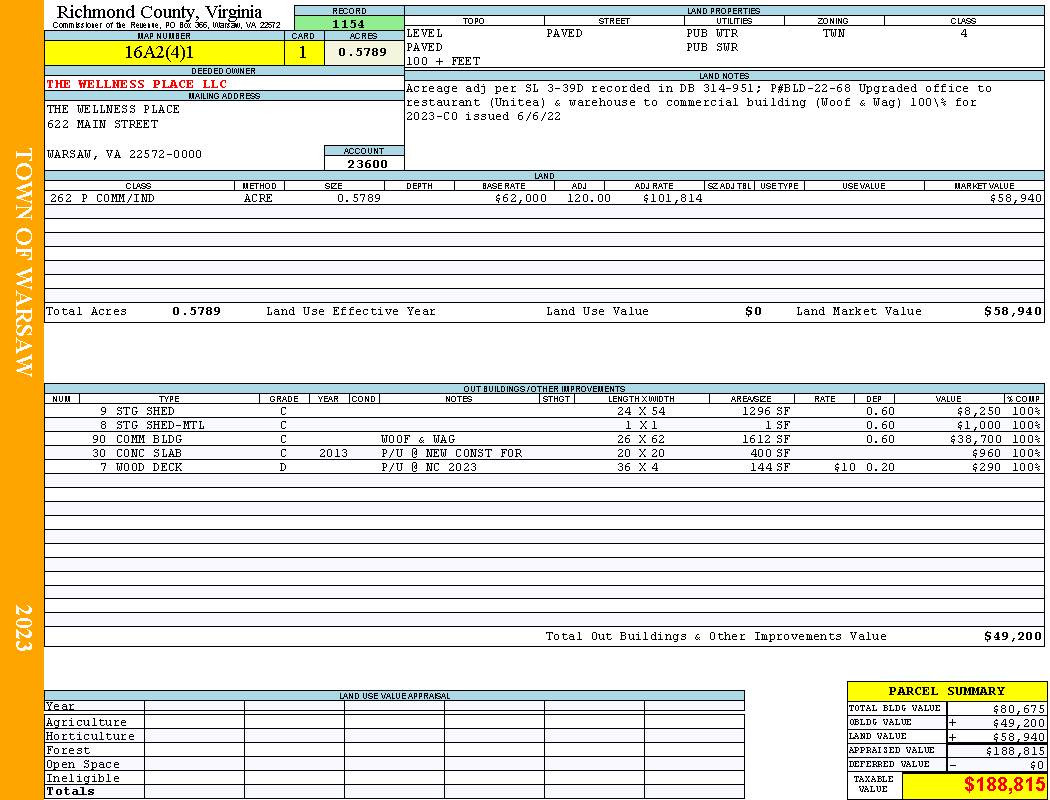
Task: Click total building value $80,675
Action: coord(1018,709)
